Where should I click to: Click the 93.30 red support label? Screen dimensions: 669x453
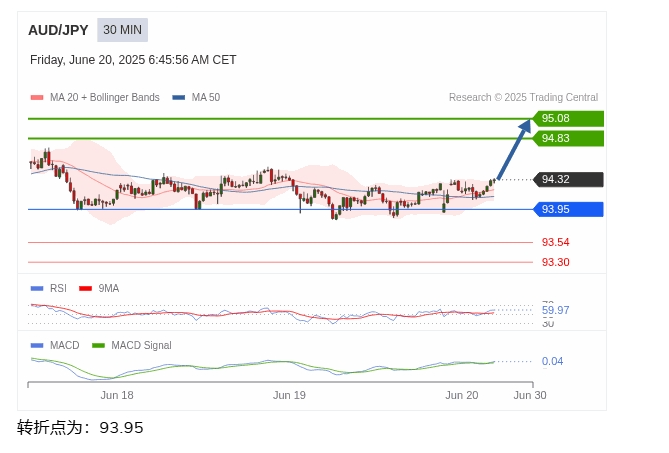(556, 262)
